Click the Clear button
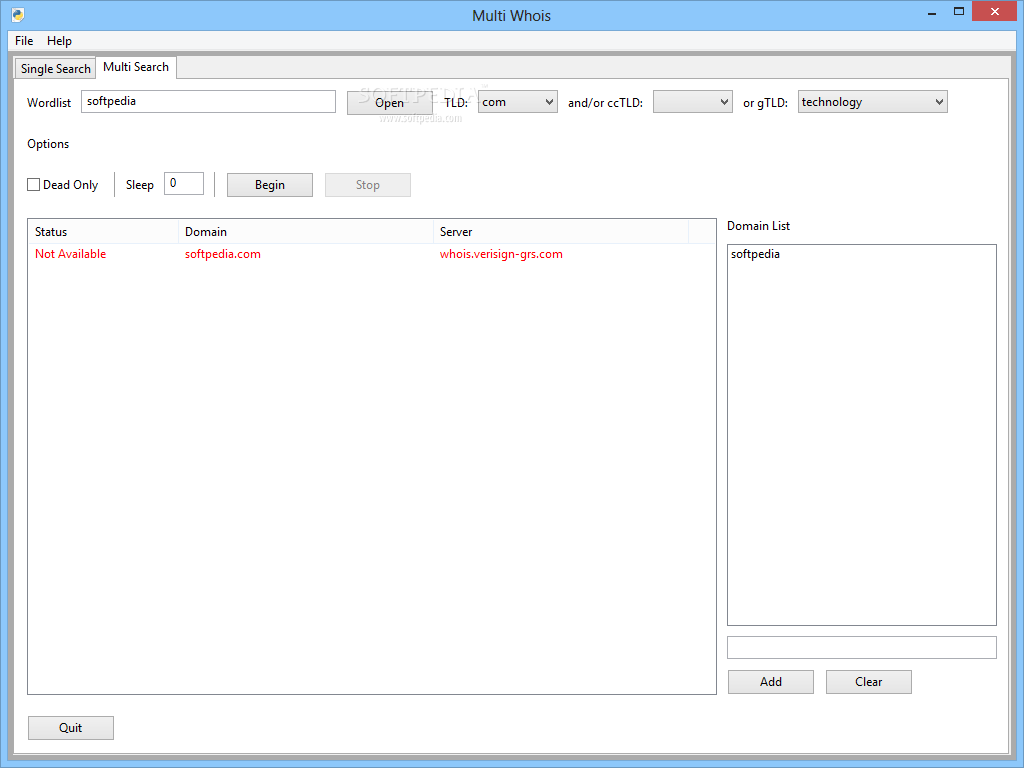 (869, 682)
